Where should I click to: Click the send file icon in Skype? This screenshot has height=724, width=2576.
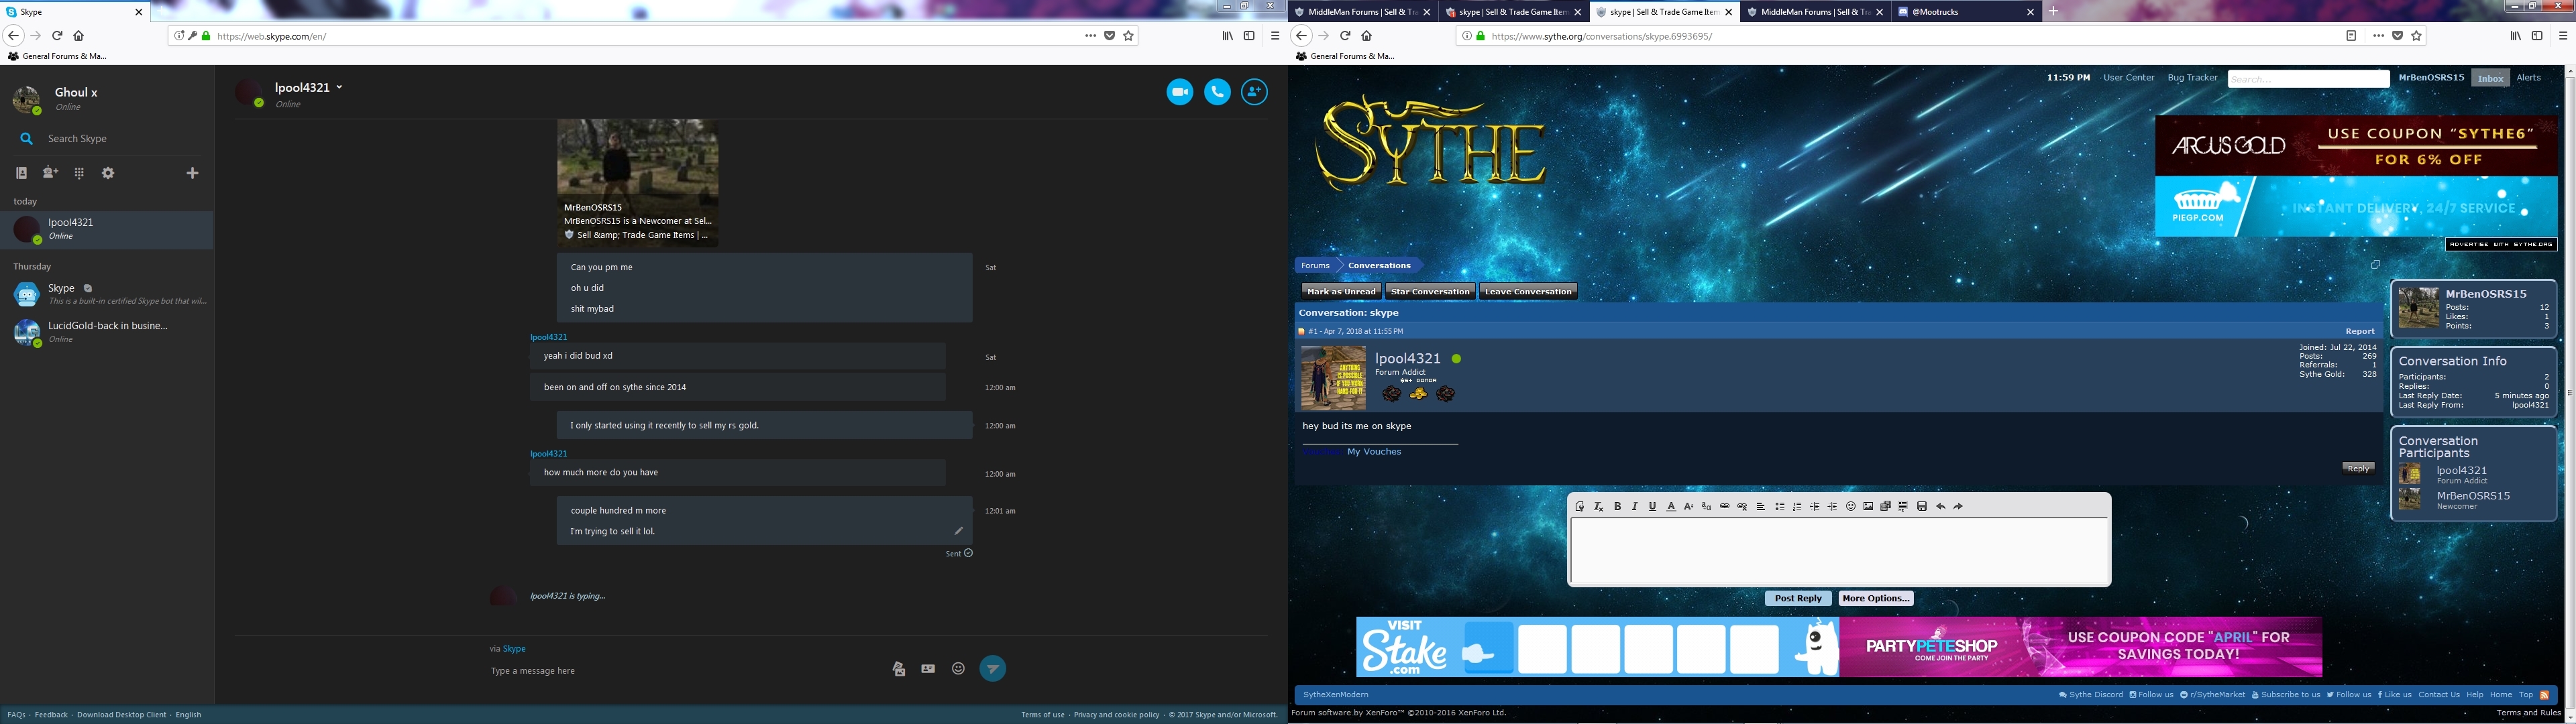click(899, 669)
